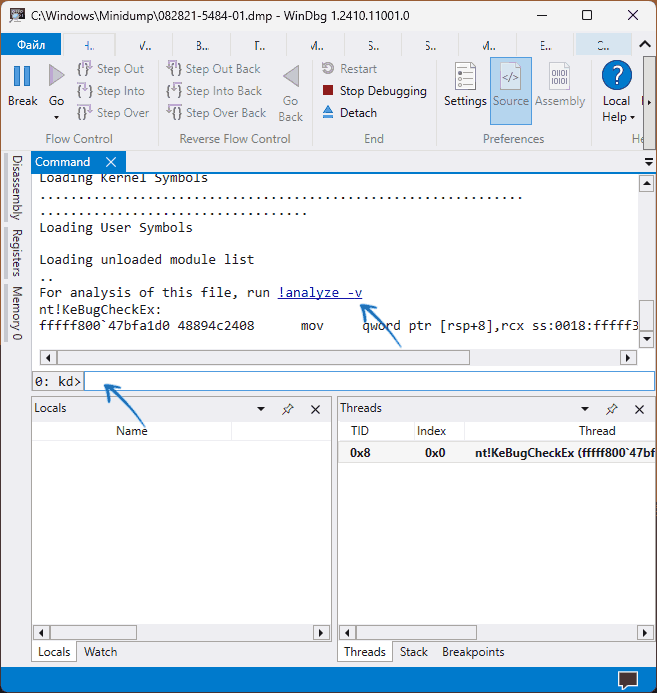Pin the Locals panel
The height and width of the screenshot is (693, 657).
288,409
